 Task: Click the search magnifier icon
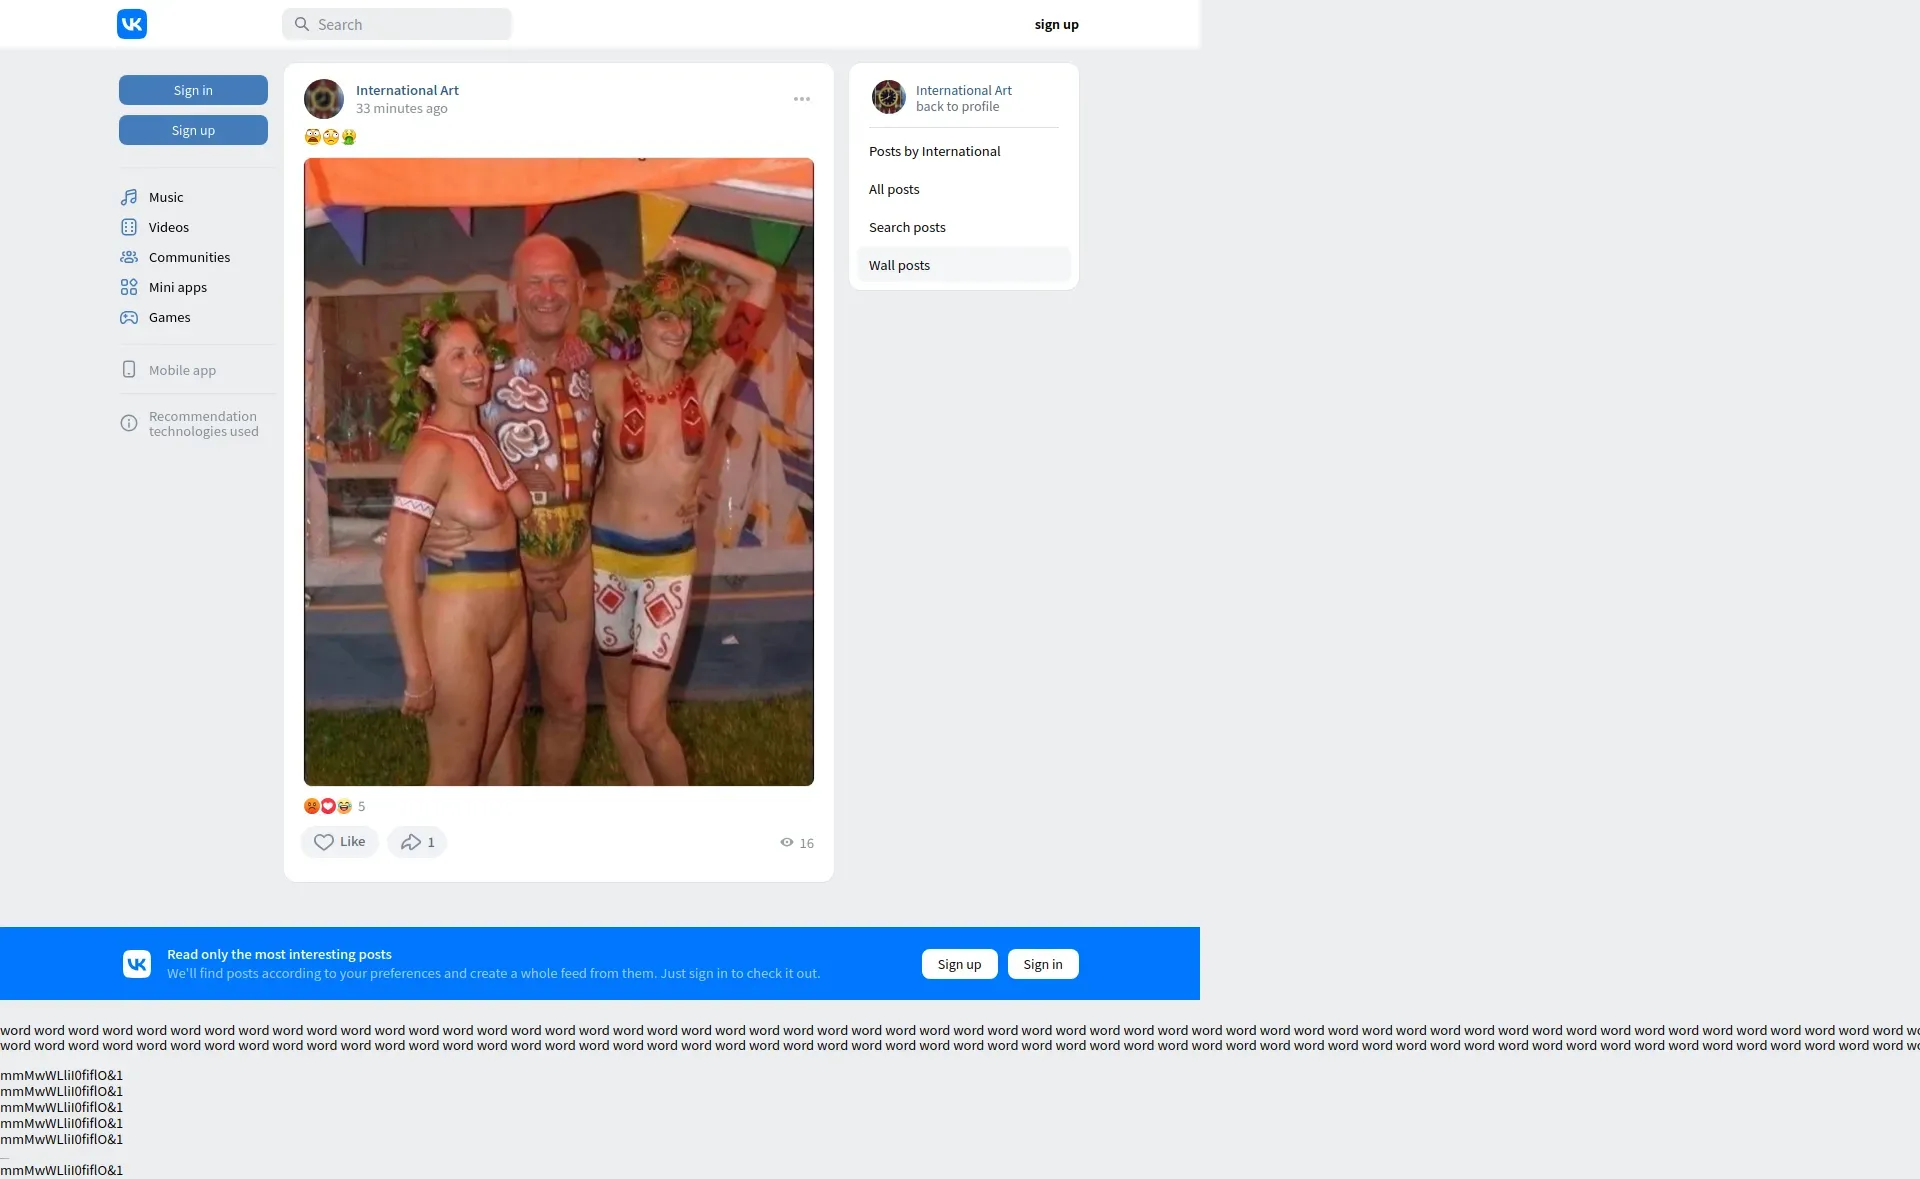[x=301, y=24]
